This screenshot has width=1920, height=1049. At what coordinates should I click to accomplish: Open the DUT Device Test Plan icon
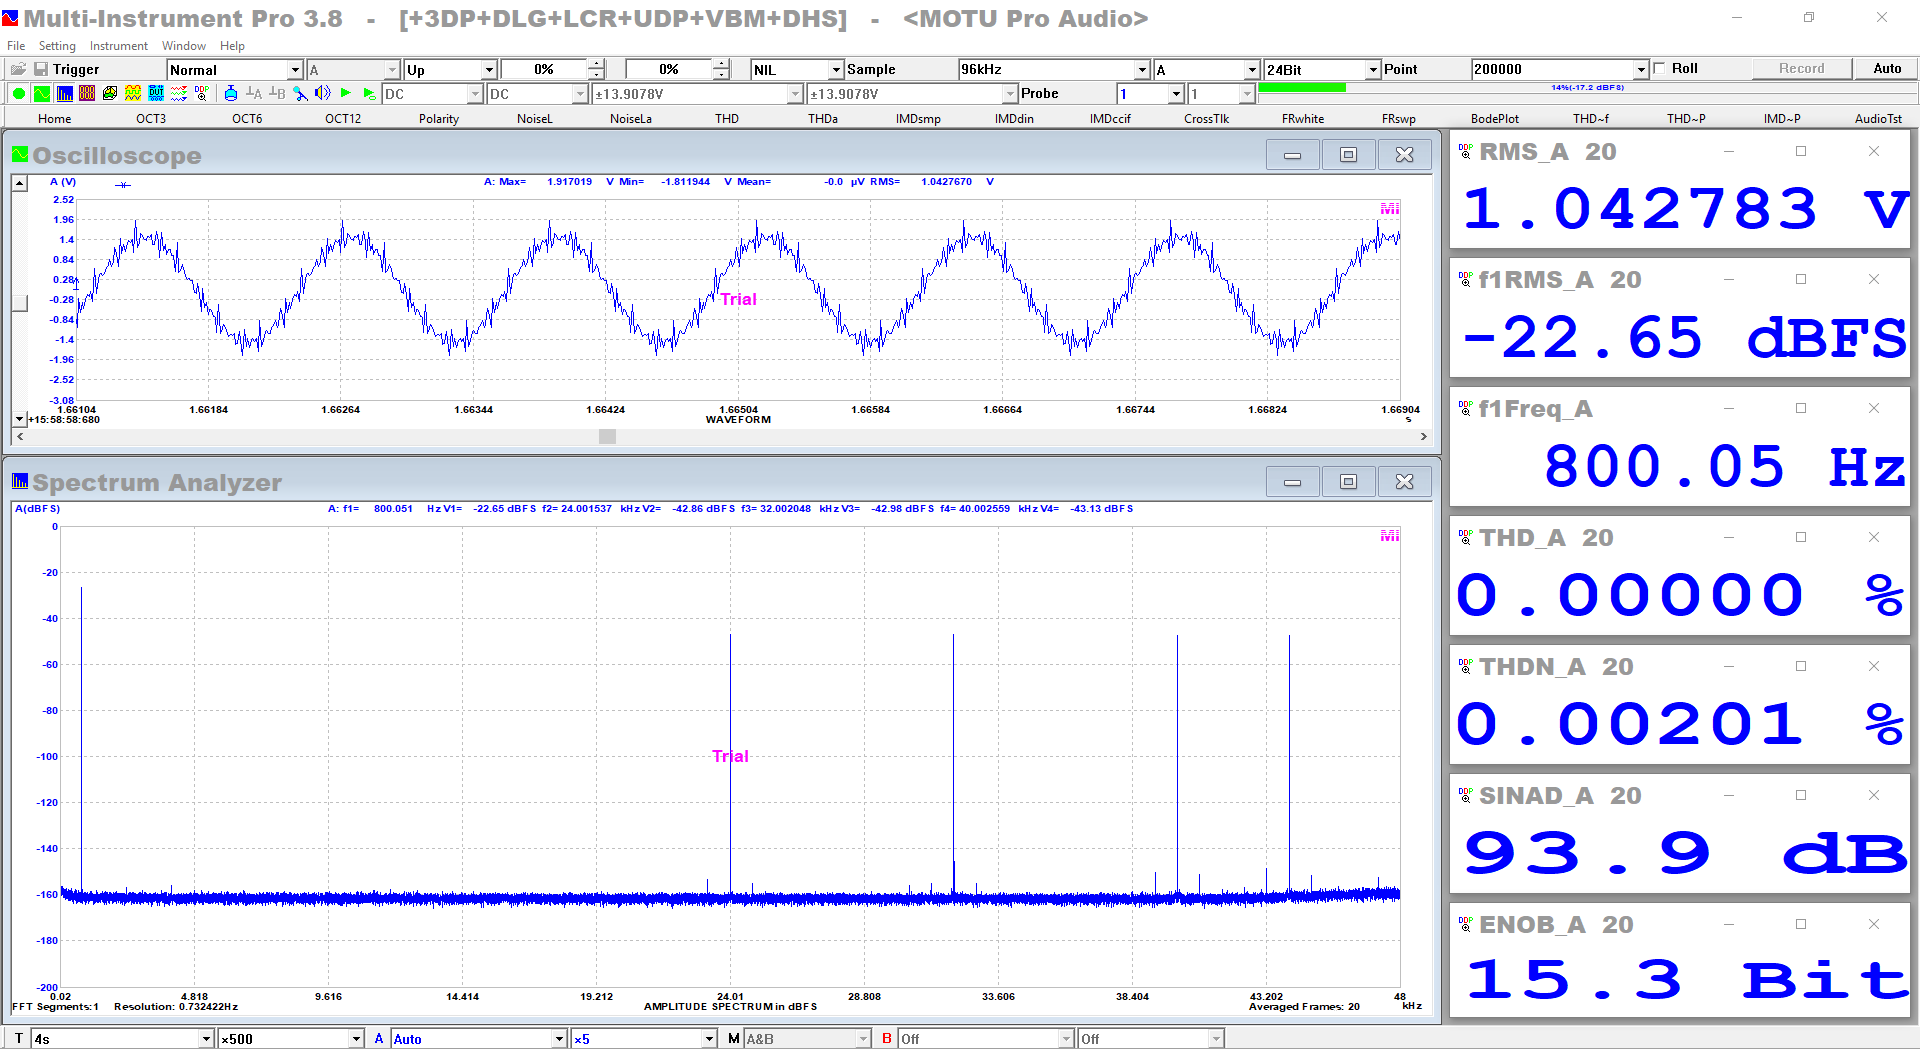pyautogui.click(x=156, y=93)
